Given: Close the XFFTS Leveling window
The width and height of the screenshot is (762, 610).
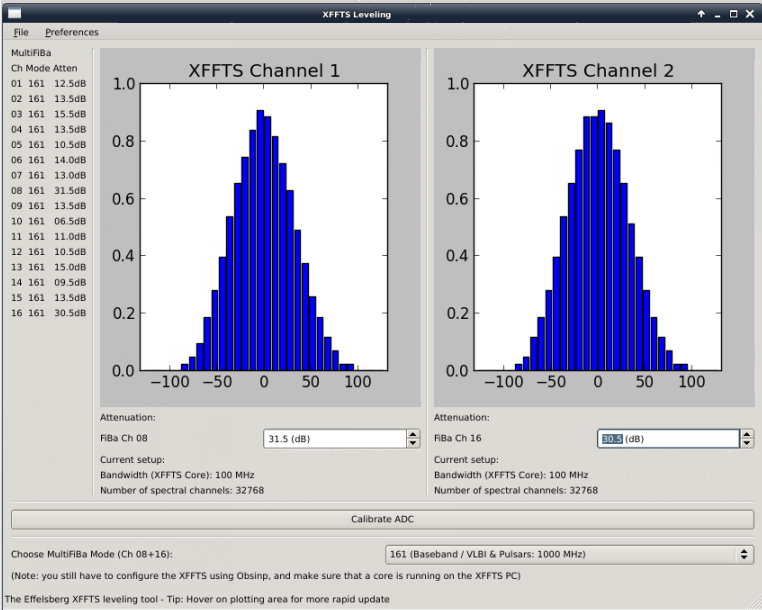Looking at the screenshot, I should click(x=750, y=14).
